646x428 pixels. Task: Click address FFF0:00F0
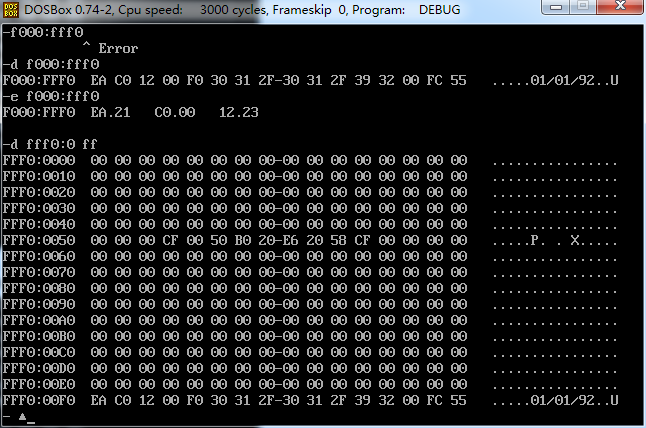point(39,400)
